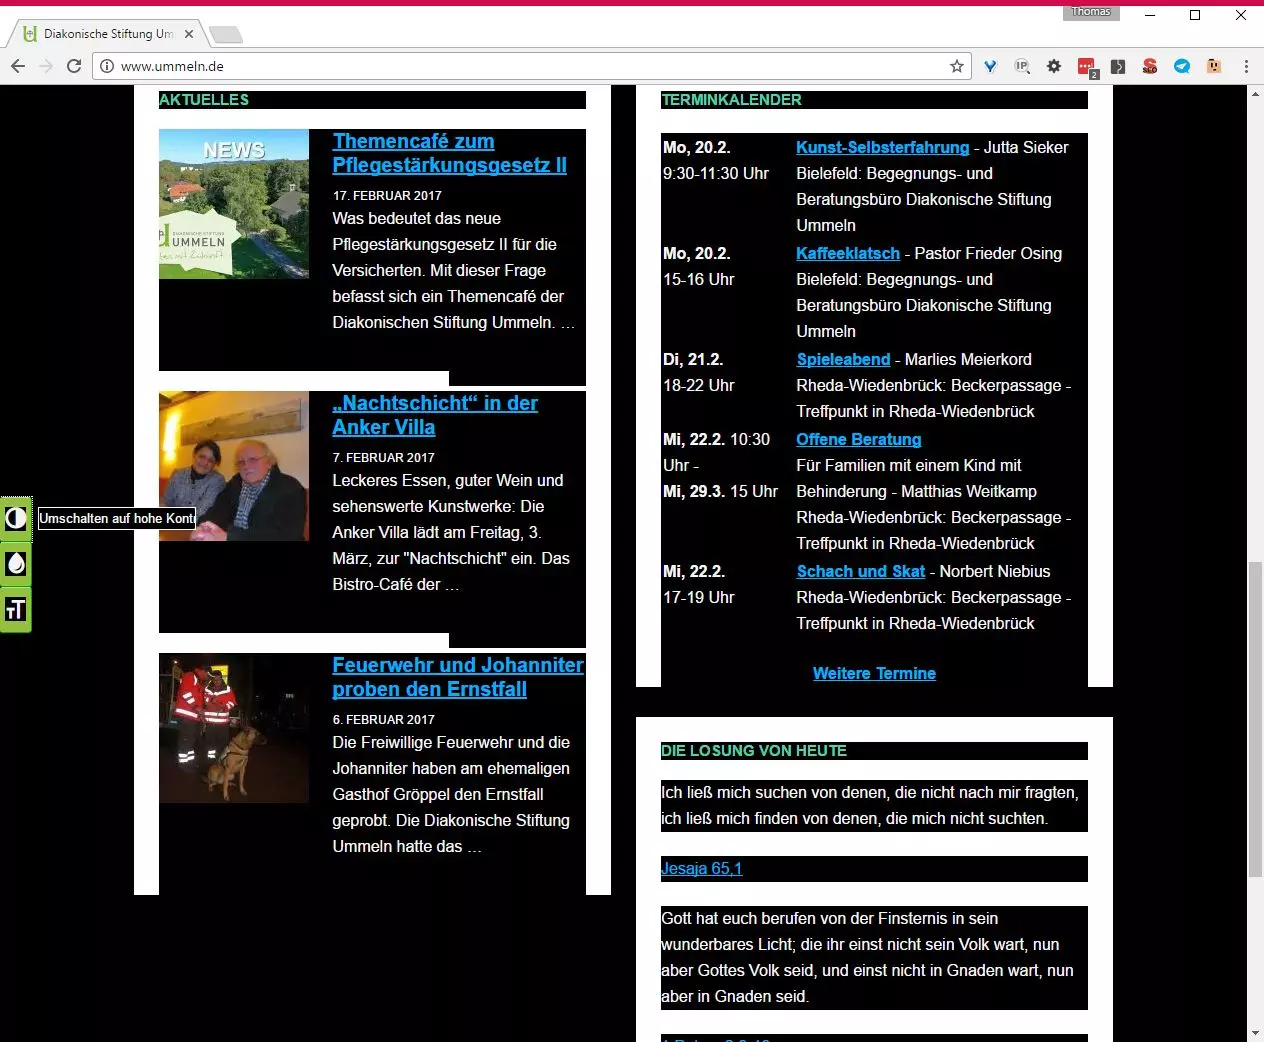Click the Umschalten auf hohe Kontraste tooltip label
The width and height of the screenshot is (1264, 1042).
point(117,518)
